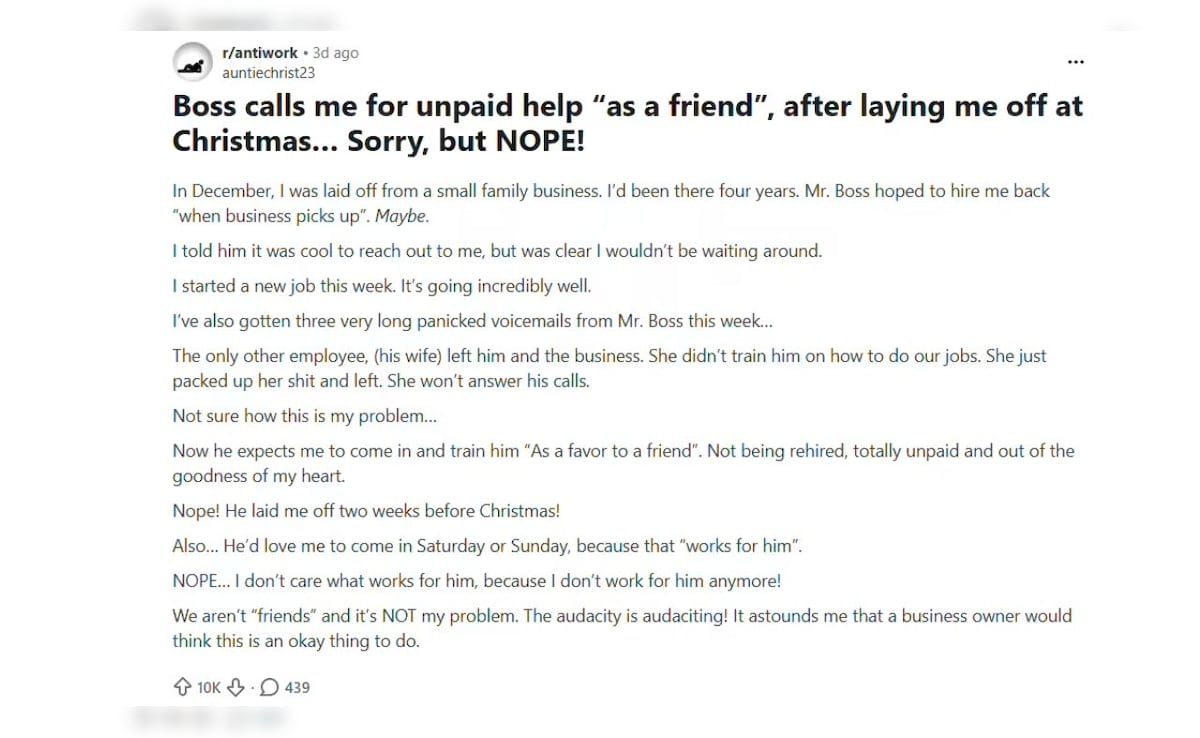
Task: Click the 'audacity is audaciting' paragraph
Action: (x=621, y=628)
